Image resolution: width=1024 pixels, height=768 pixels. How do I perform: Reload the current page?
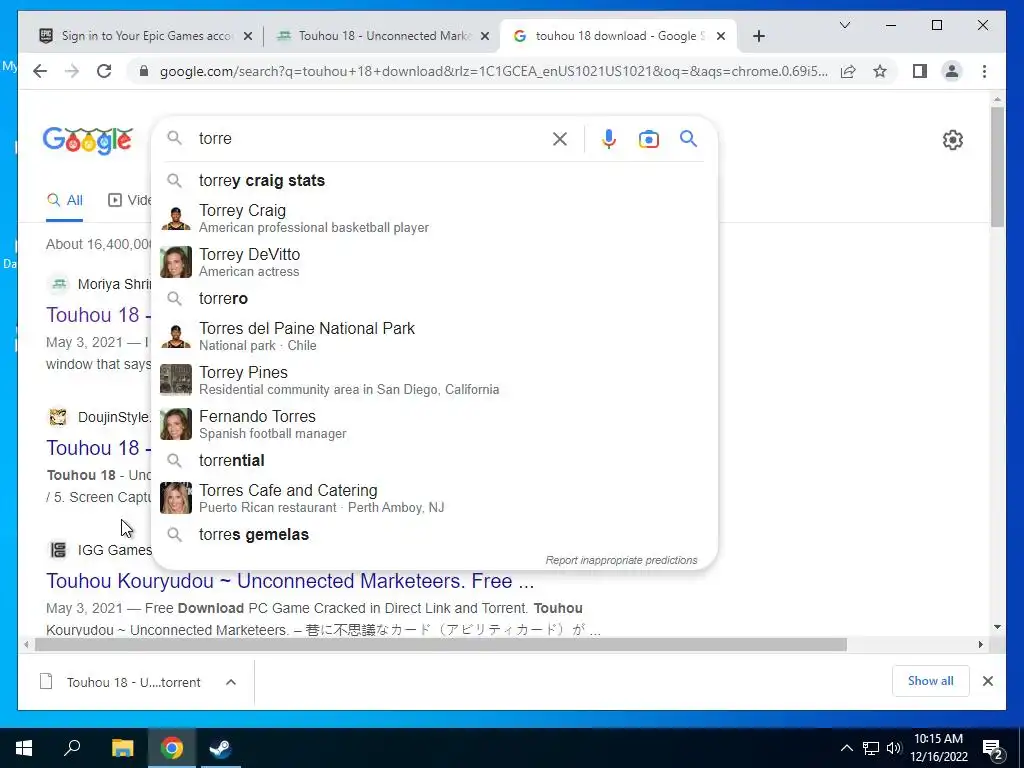click(104, 71)
